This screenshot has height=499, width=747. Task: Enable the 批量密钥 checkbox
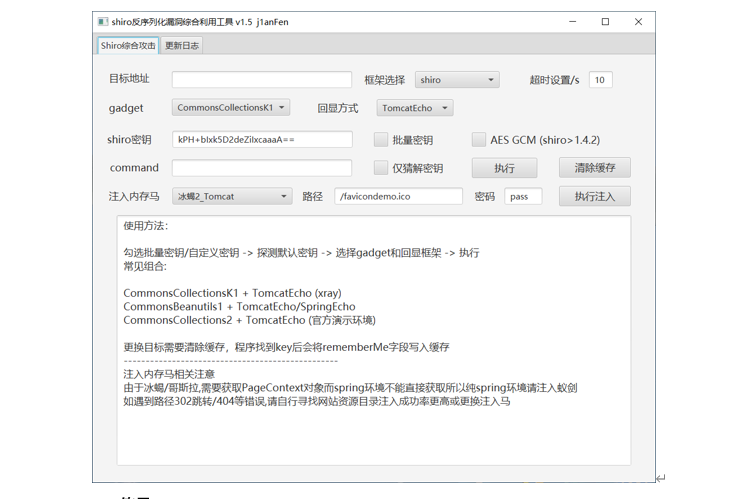click(381, 140)
